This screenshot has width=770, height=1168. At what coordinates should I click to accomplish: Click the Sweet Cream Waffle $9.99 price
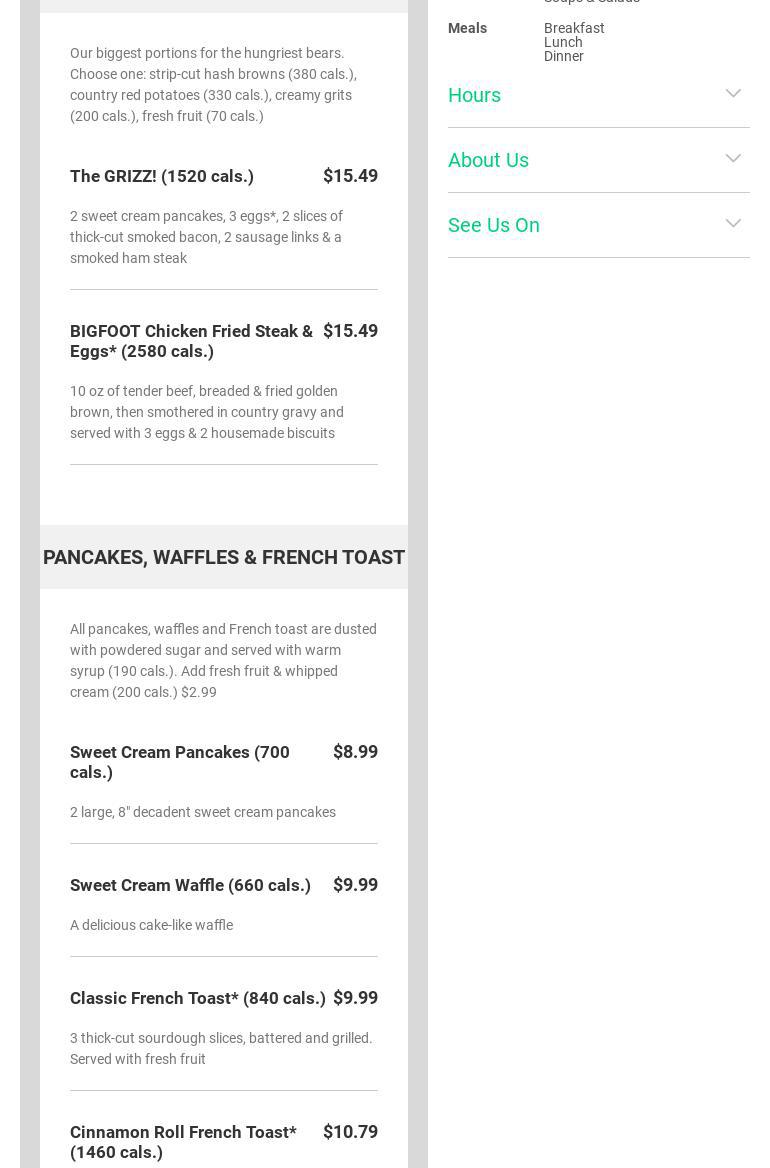tap(355, 885)
